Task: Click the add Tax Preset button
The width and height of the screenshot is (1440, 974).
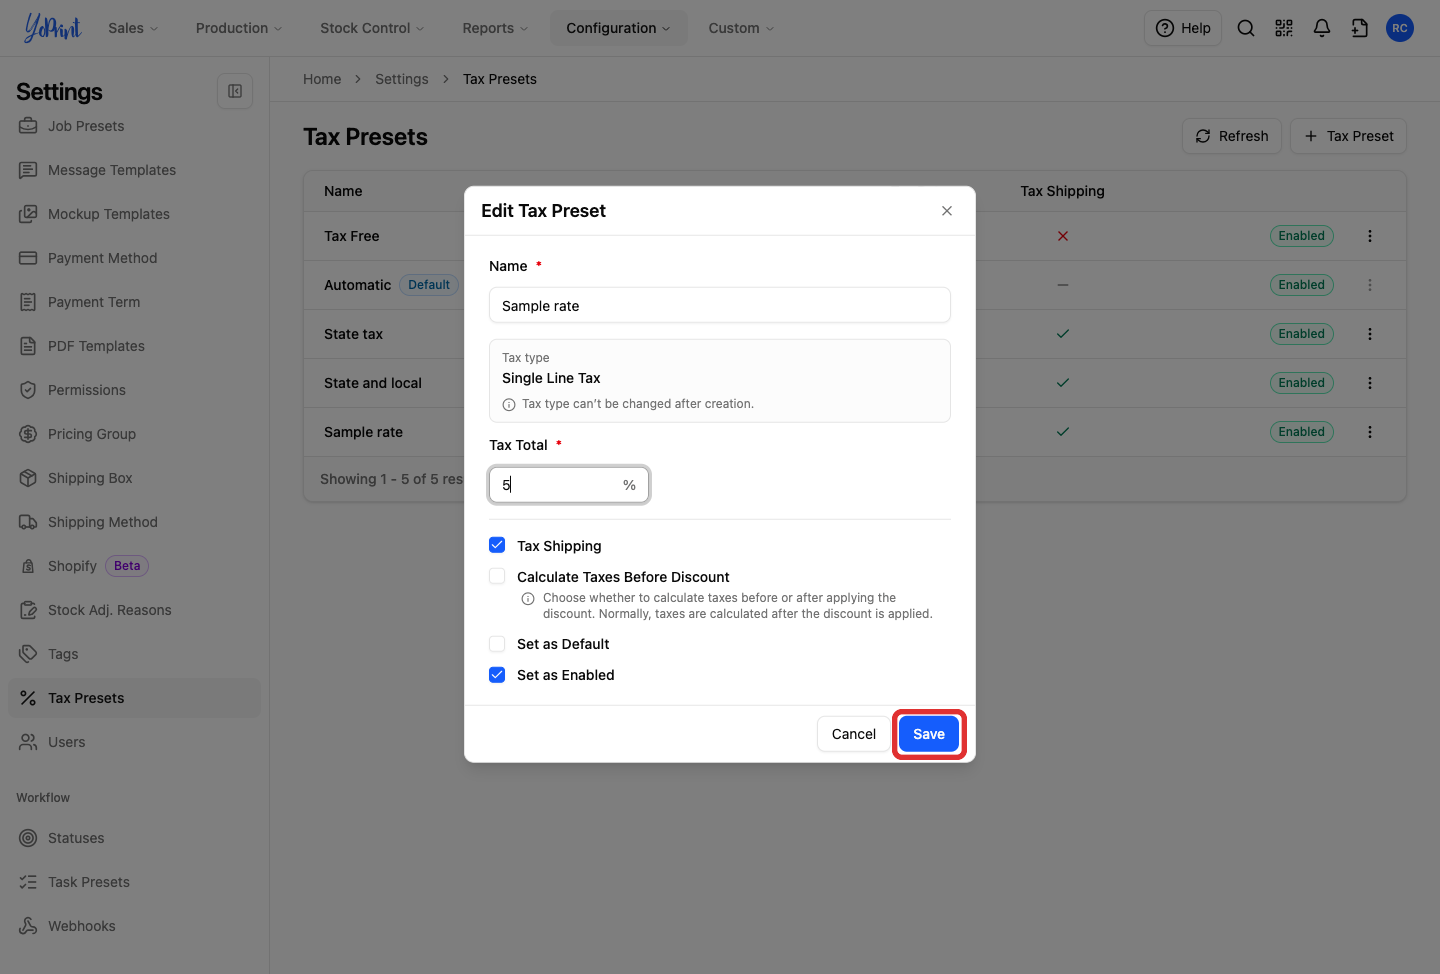Action: [1349, 136]
